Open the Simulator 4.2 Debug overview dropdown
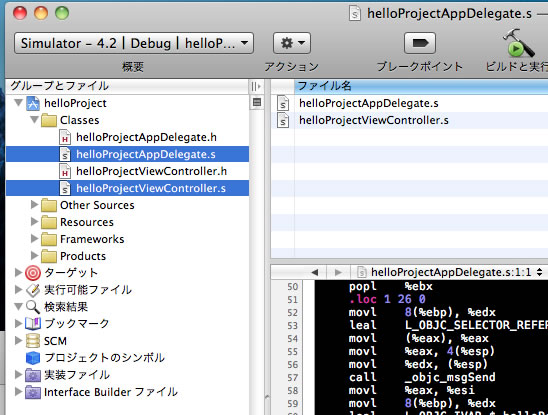The width and height of the screenshot is (548, 415). click(x=134, y=43)
